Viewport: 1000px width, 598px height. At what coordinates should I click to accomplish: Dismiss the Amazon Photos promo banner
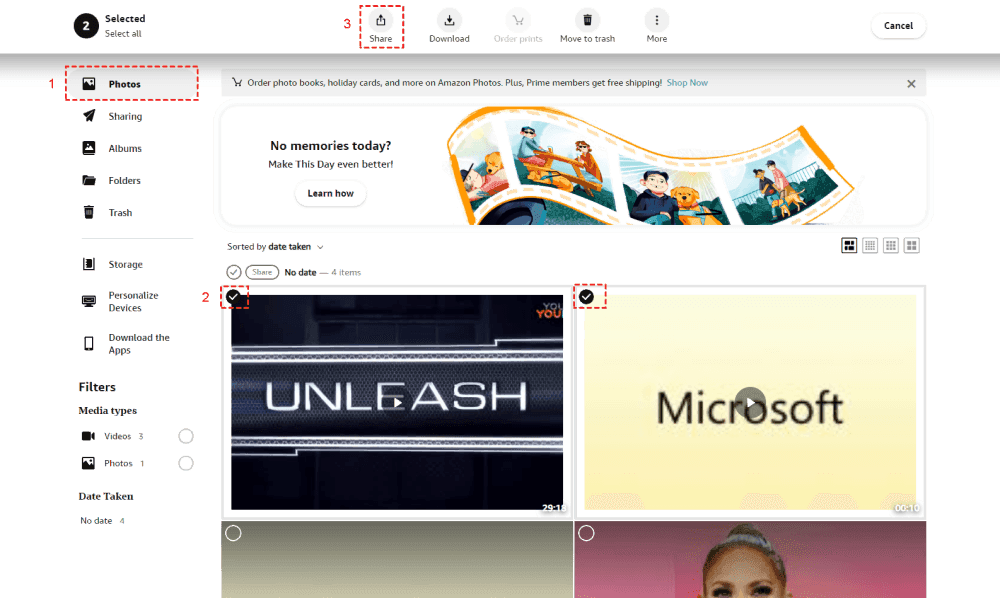[x=911, y=84]
